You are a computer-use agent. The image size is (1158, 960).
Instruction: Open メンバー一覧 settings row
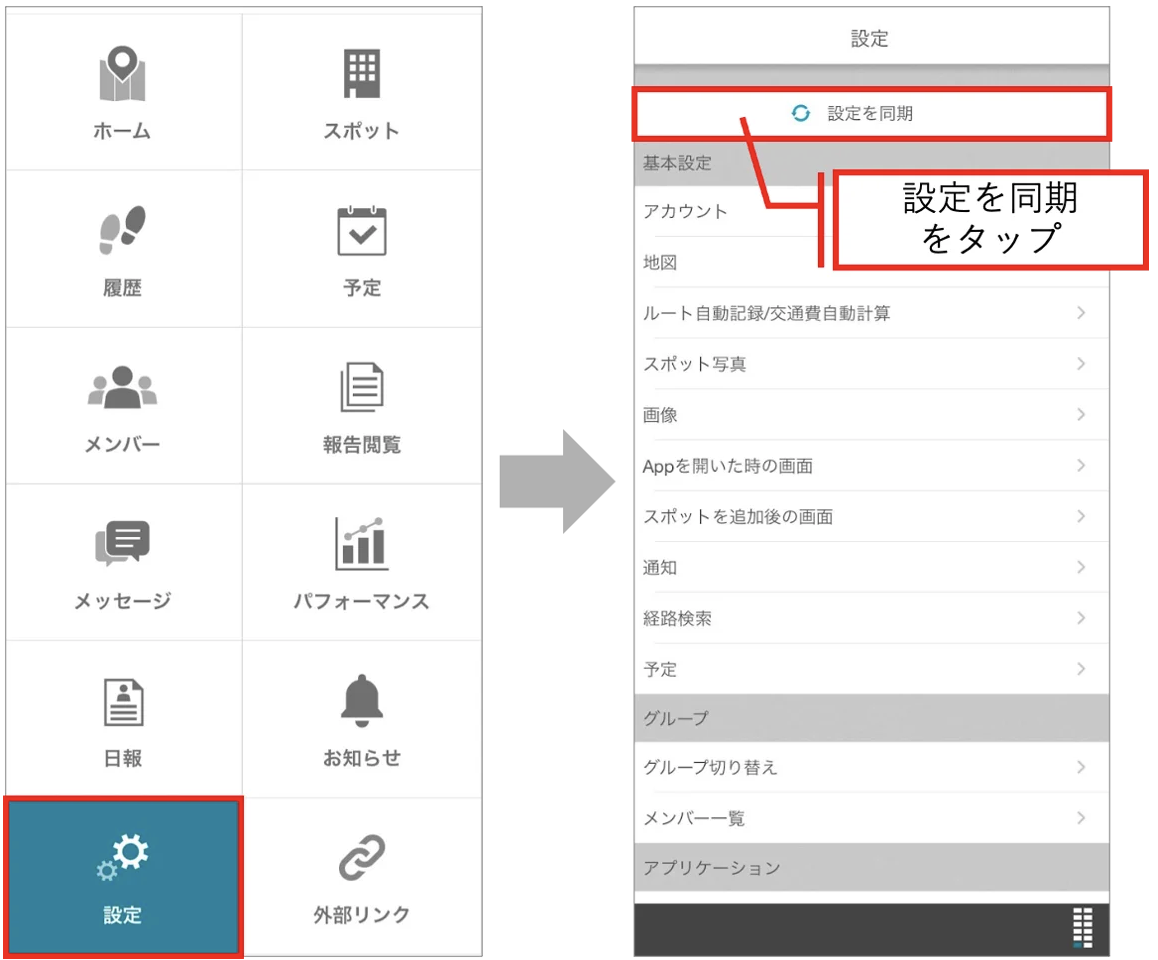click(x=871, y=819)
